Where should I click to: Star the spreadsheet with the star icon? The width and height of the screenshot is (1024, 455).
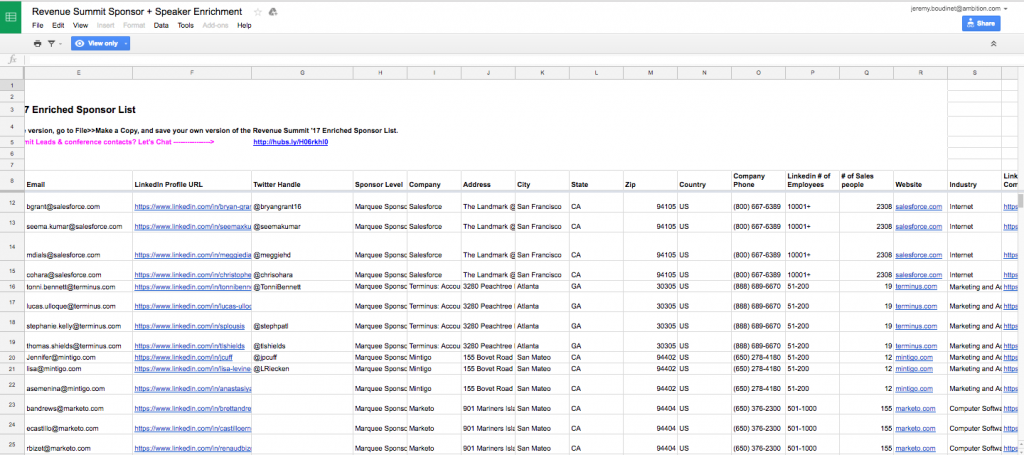[257, 12]
